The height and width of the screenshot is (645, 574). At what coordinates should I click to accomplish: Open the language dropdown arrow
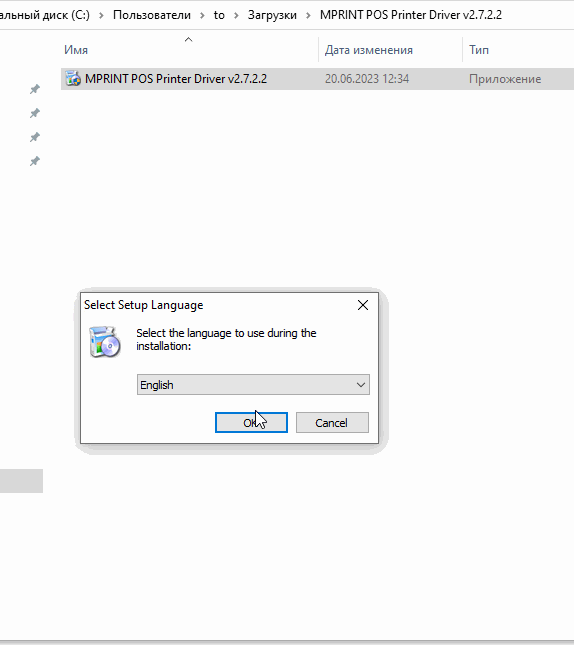click(x=361, y=385)
